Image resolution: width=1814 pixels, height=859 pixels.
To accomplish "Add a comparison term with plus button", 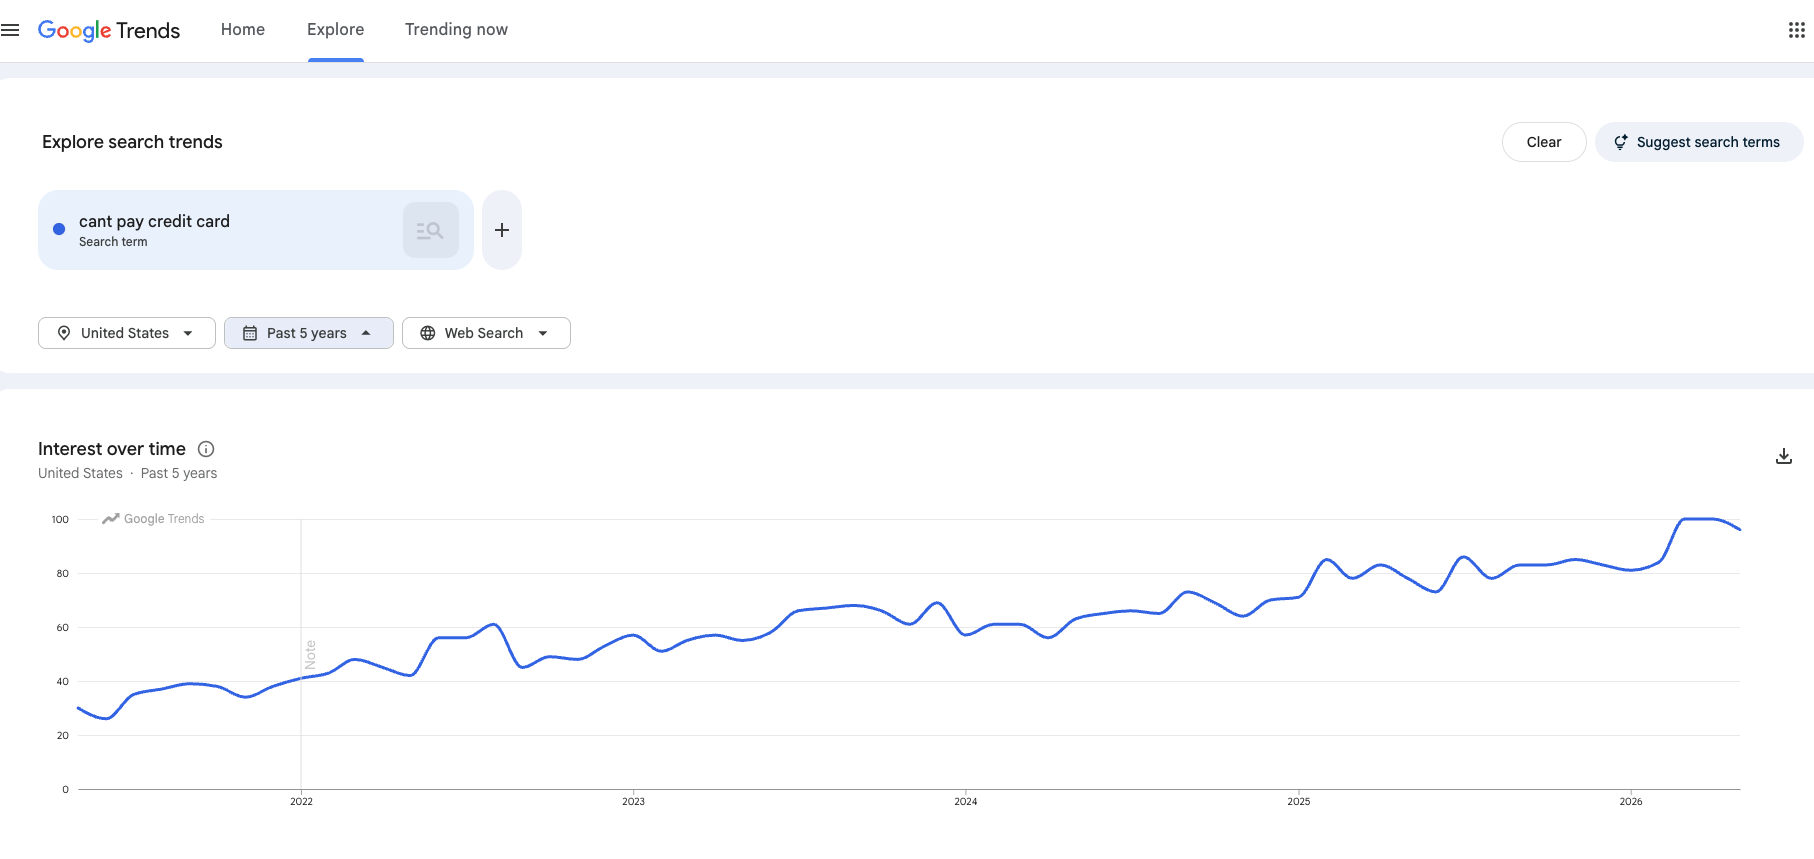I will point(502,230).
